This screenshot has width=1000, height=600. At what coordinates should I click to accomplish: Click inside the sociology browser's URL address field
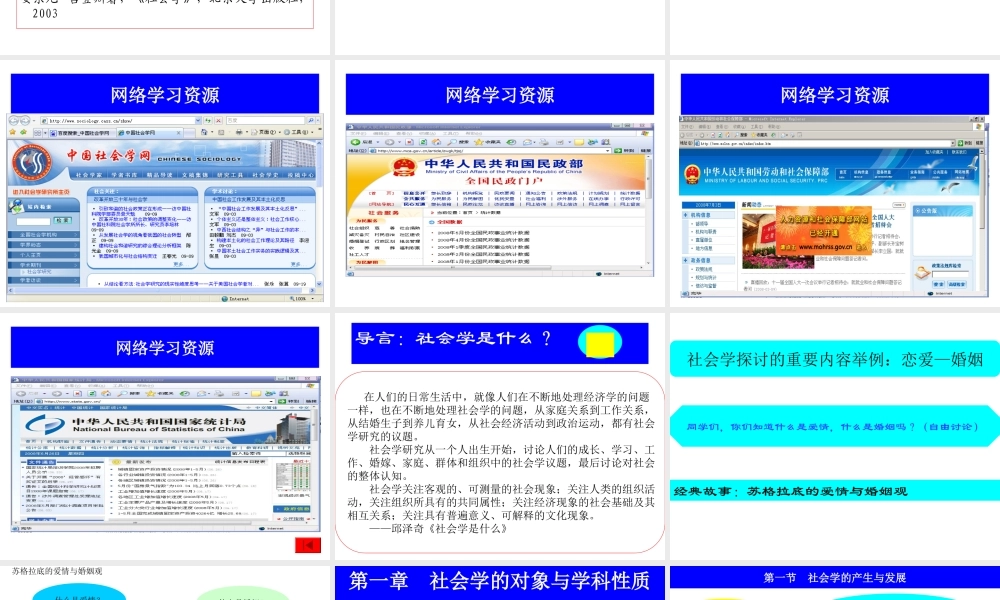(120, 121)
